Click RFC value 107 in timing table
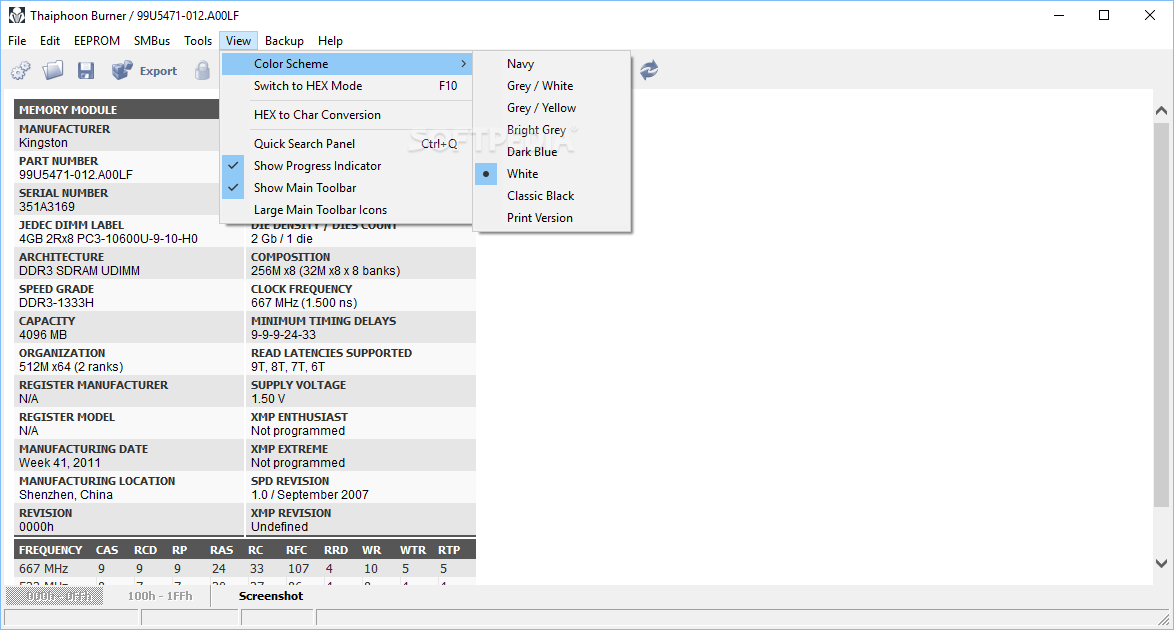Image resolution: width=1174 pixels, height=630 pixels. (299, 569)
